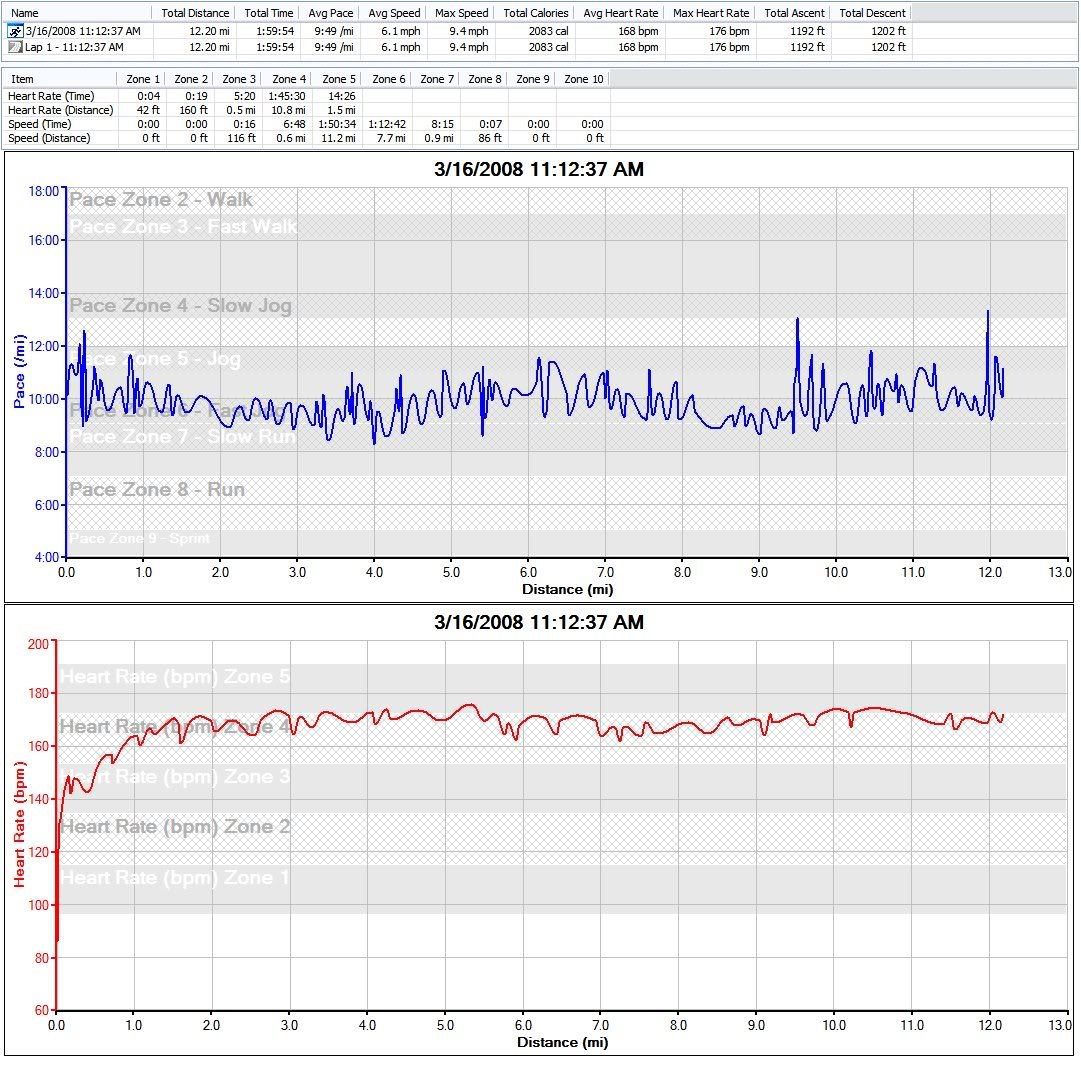Screen dimensions: 1081x1077
Task: Select the Lap 1 - 11:12:37 AM row
Action: pos(74,47)
